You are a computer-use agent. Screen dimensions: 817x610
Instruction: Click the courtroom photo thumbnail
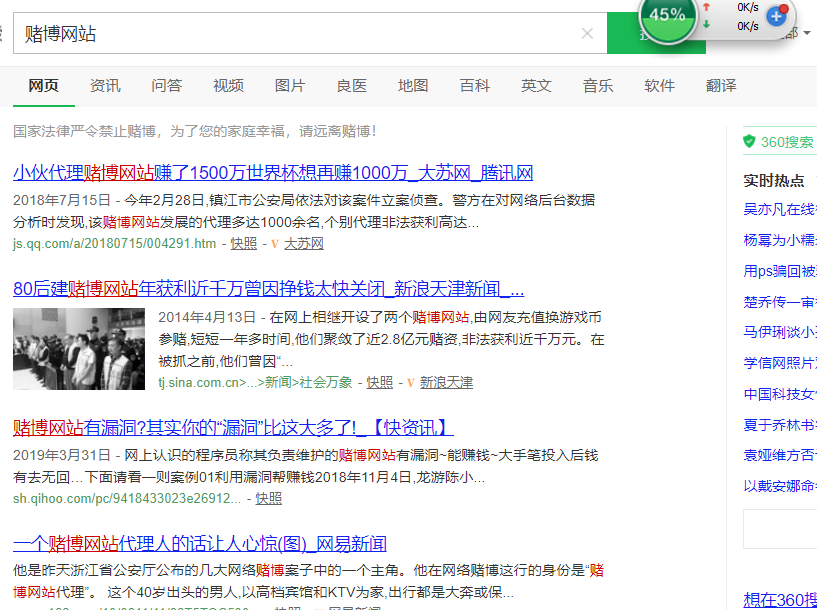[x=79, y=348]
